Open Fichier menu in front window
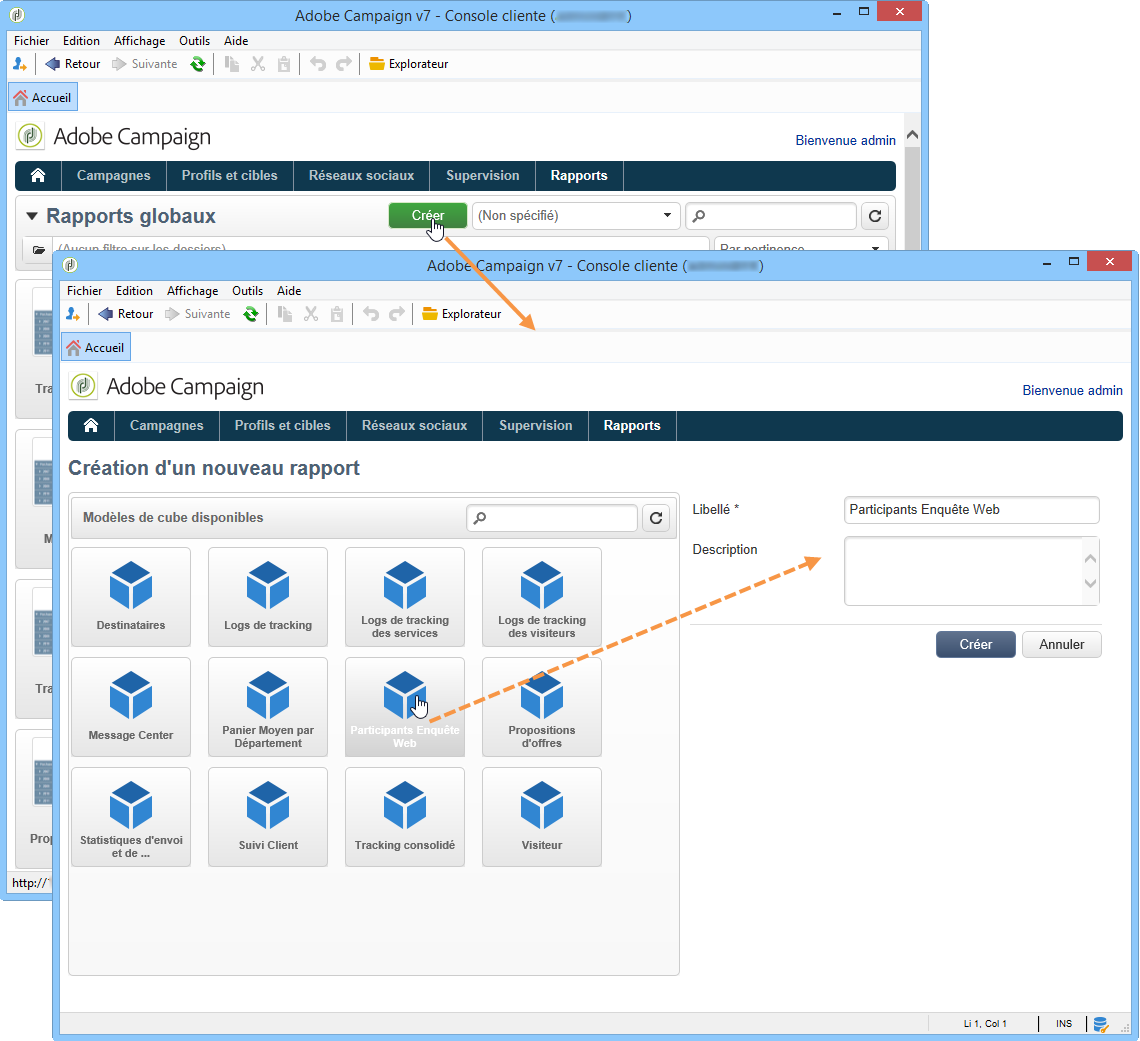The image size is (1140, 1041). click(x=84, y=291)
